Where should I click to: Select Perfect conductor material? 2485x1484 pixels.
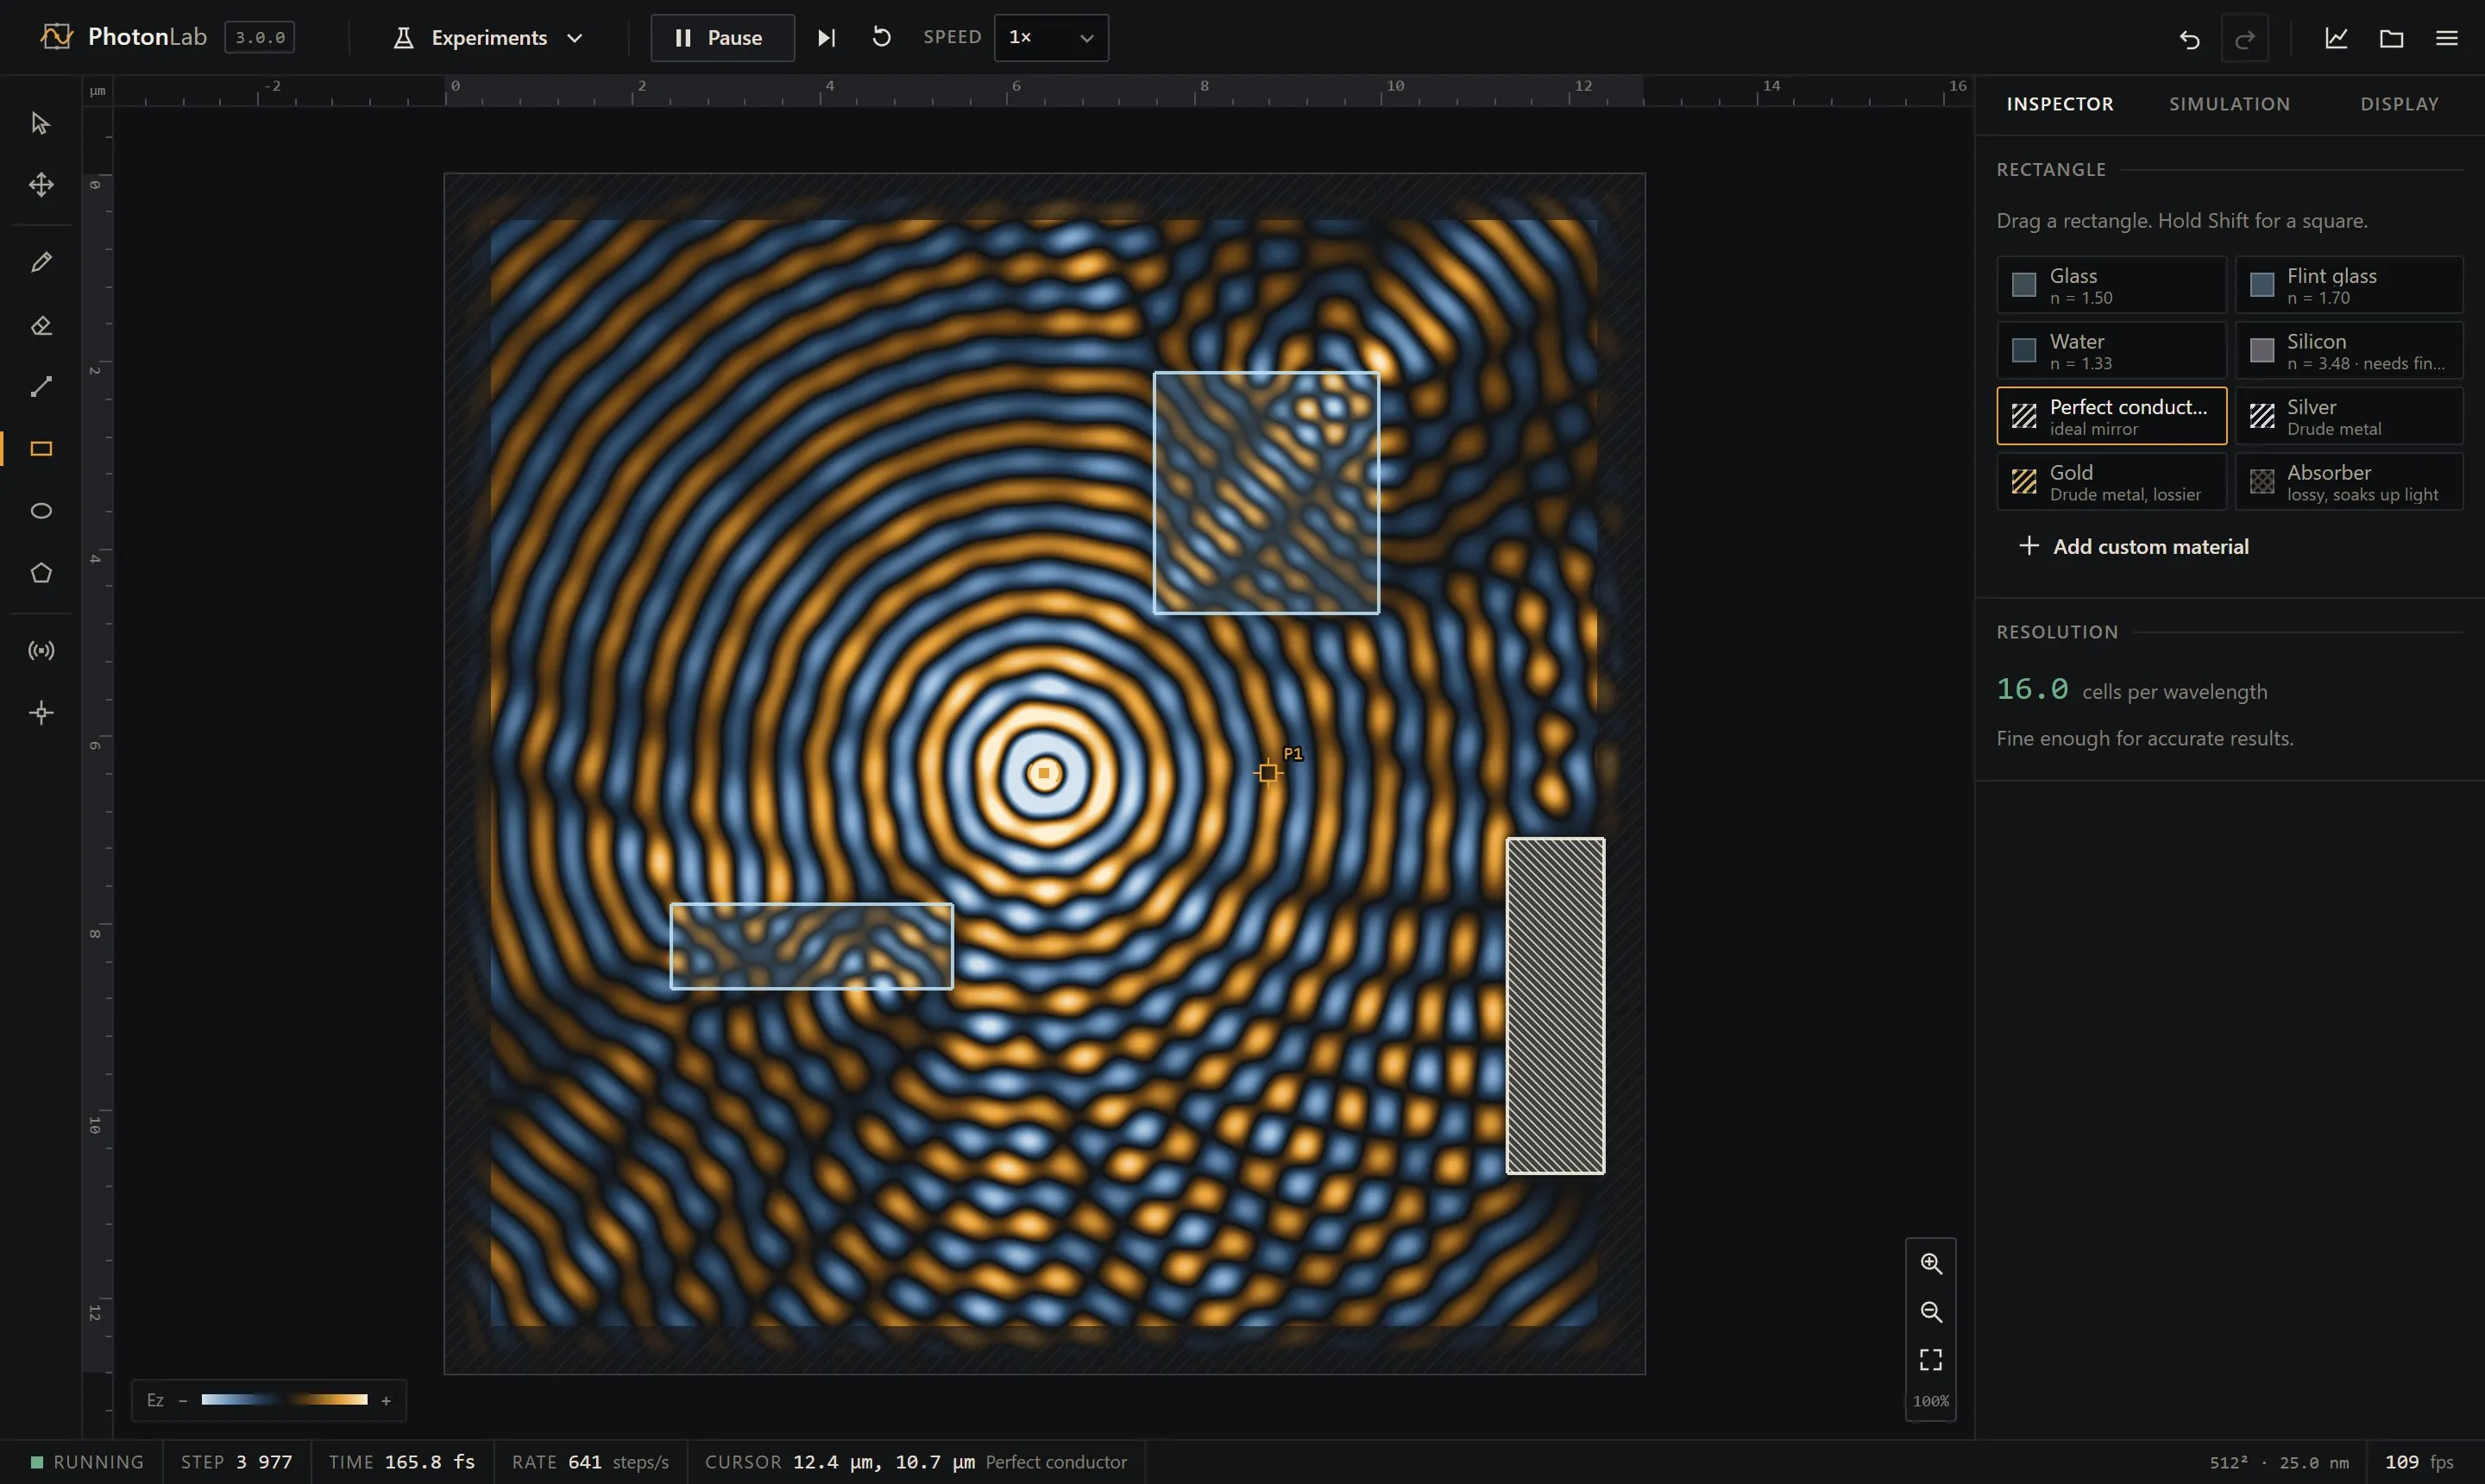pyautogui.click(x=2111, y=416)
